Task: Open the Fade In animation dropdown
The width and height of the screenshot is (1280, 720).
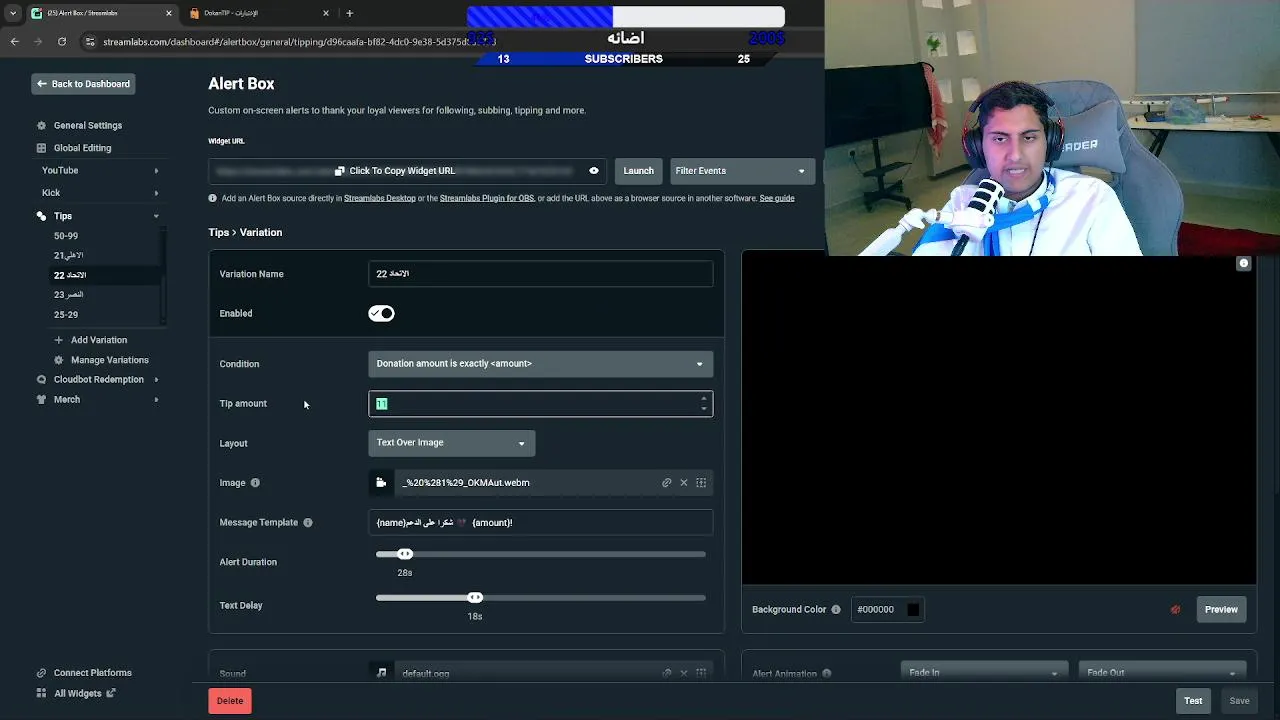Action: [982, 673]
